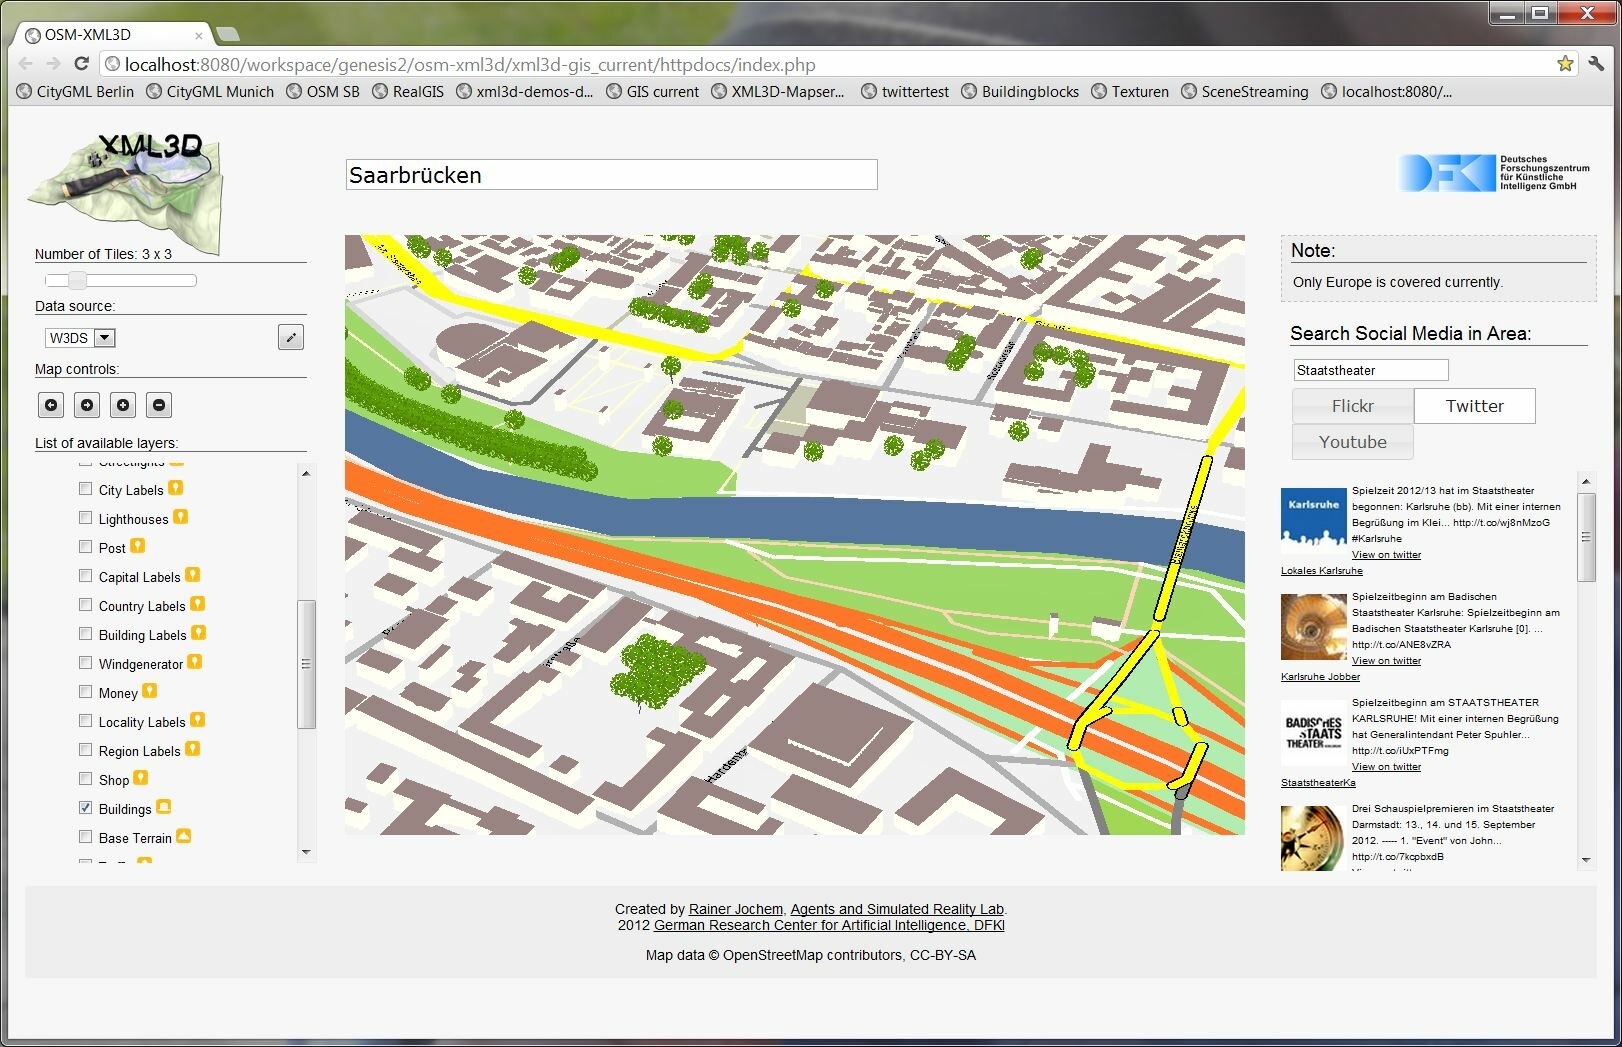The image size is (1622, 1047).
Task: Select the Flickr social media tab
Action: 1352,406
